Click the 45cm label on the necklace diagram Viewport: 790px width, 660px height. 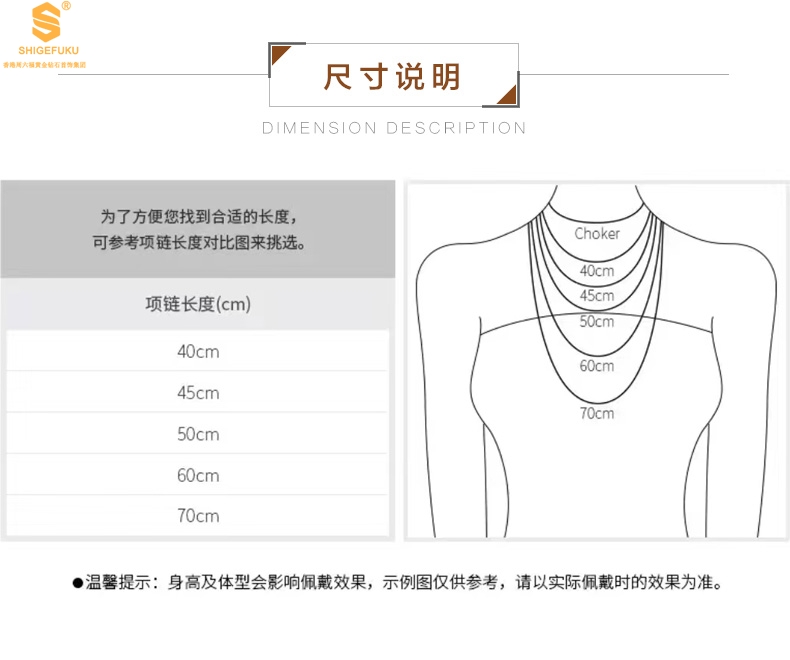[x=597, y=296]
